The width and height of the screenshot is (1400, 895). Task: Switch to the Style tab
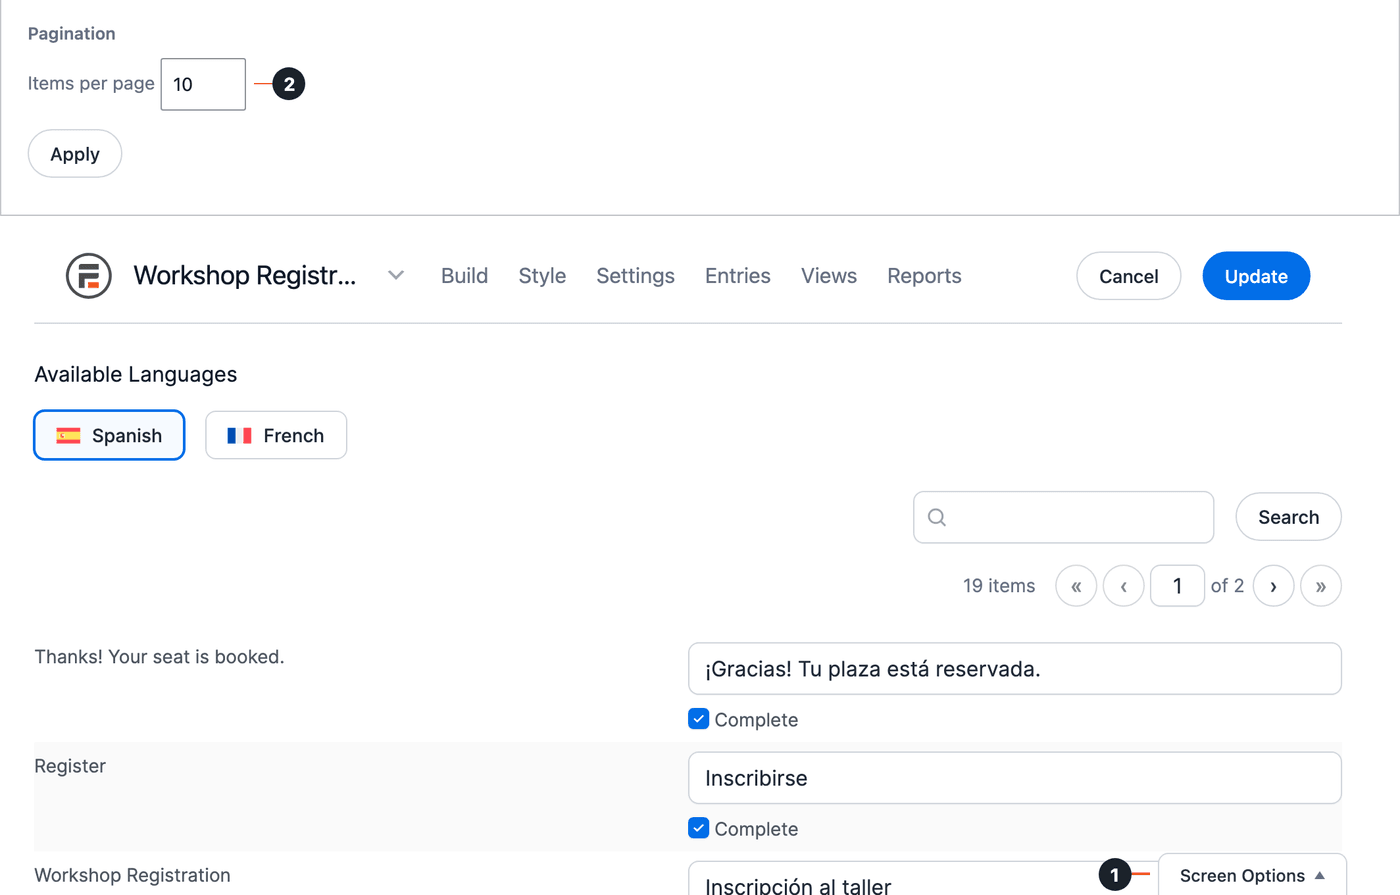pyautogui.click(x=542, y=276)
